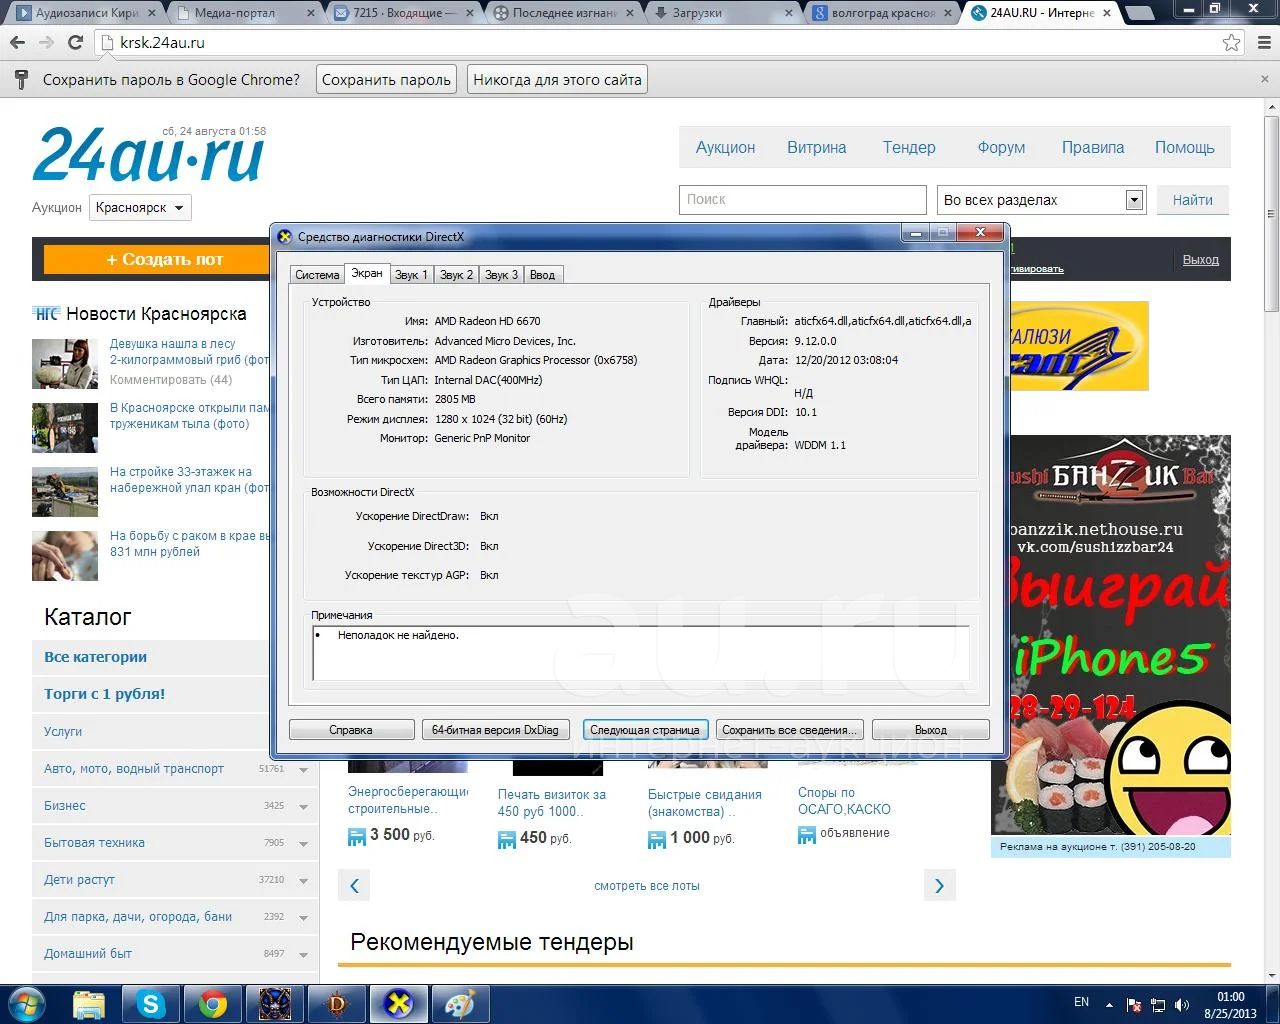1280x1024 pixels.
Task: Bookmark page with star icon
Action: [1231, 43]
